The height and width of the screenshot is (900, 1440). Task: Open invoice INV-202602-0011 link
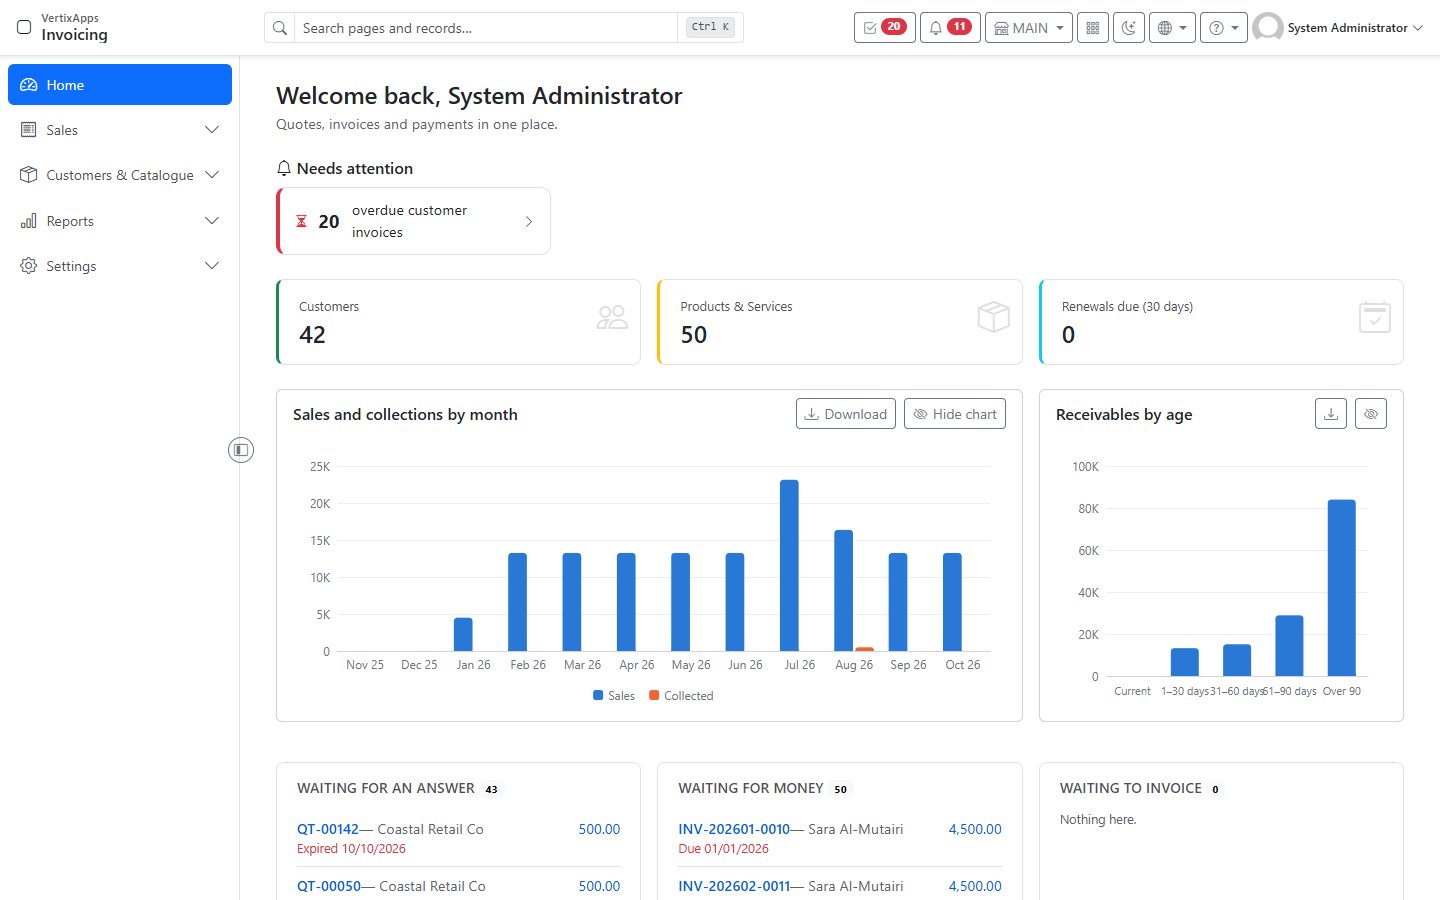click(734, 886)
